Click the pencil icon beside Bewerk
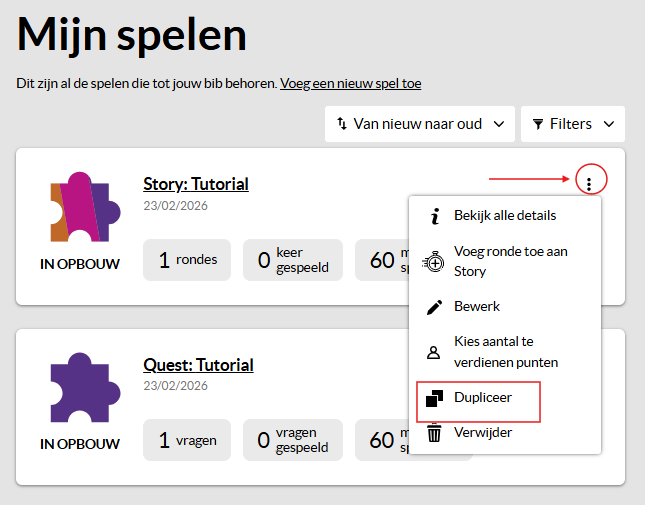The width and height of the screenshot is (645, 505). click(x=434, y=306)
